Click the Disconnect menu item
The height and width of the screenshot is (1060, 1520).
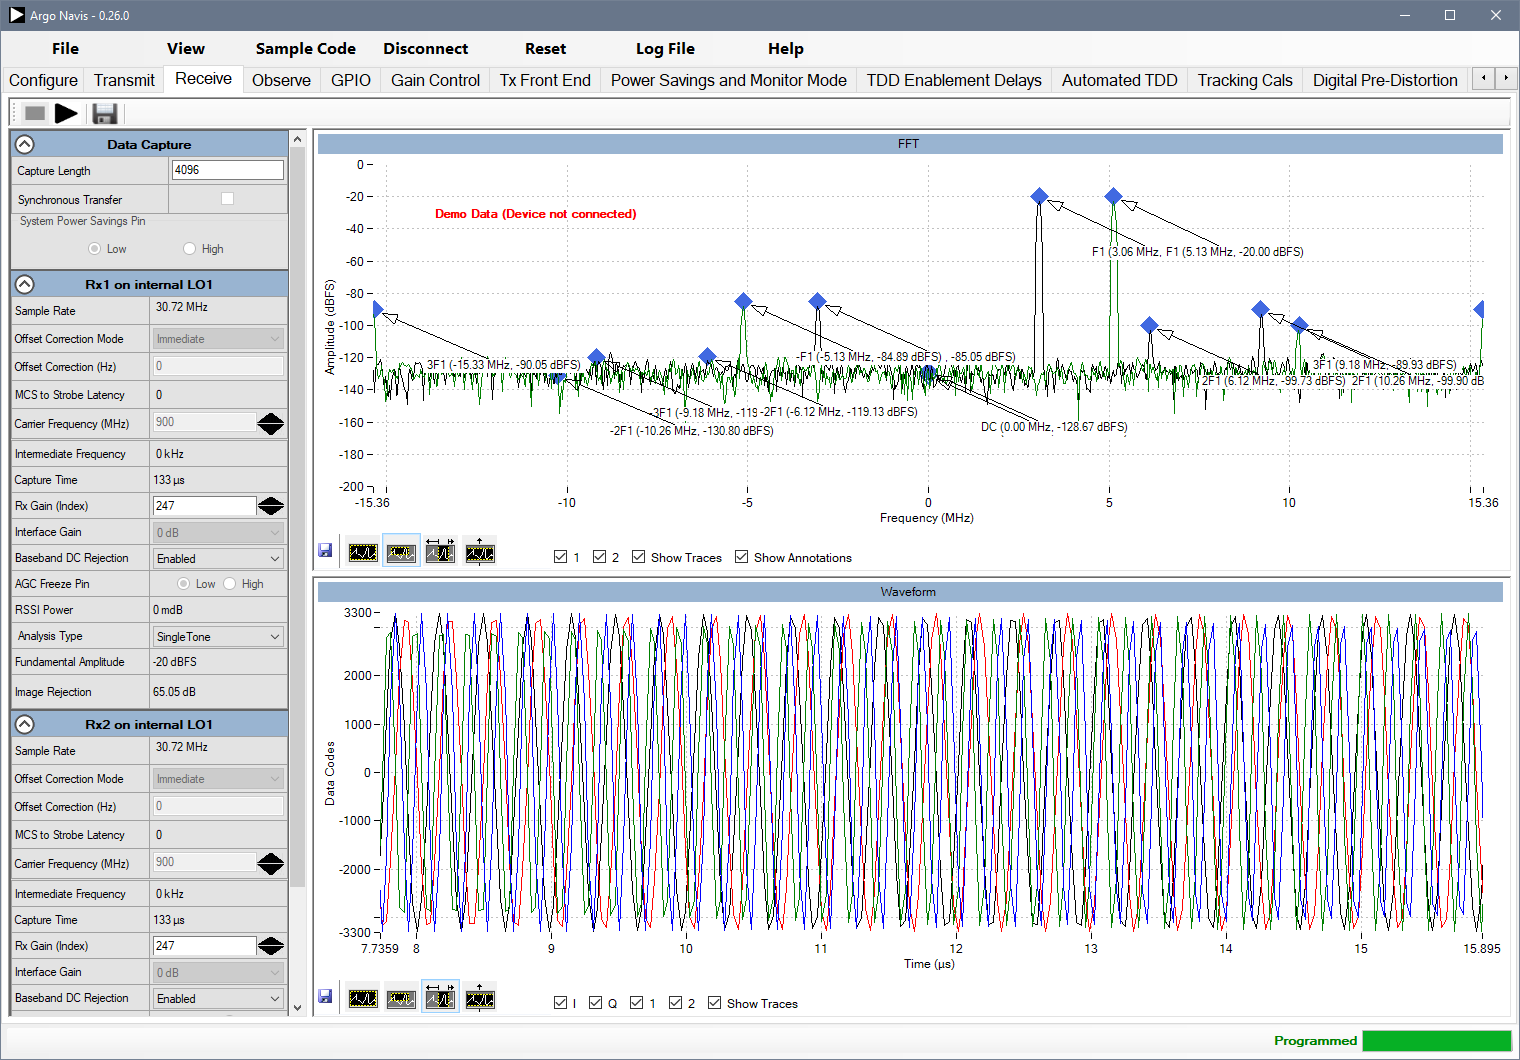(426, 49)
